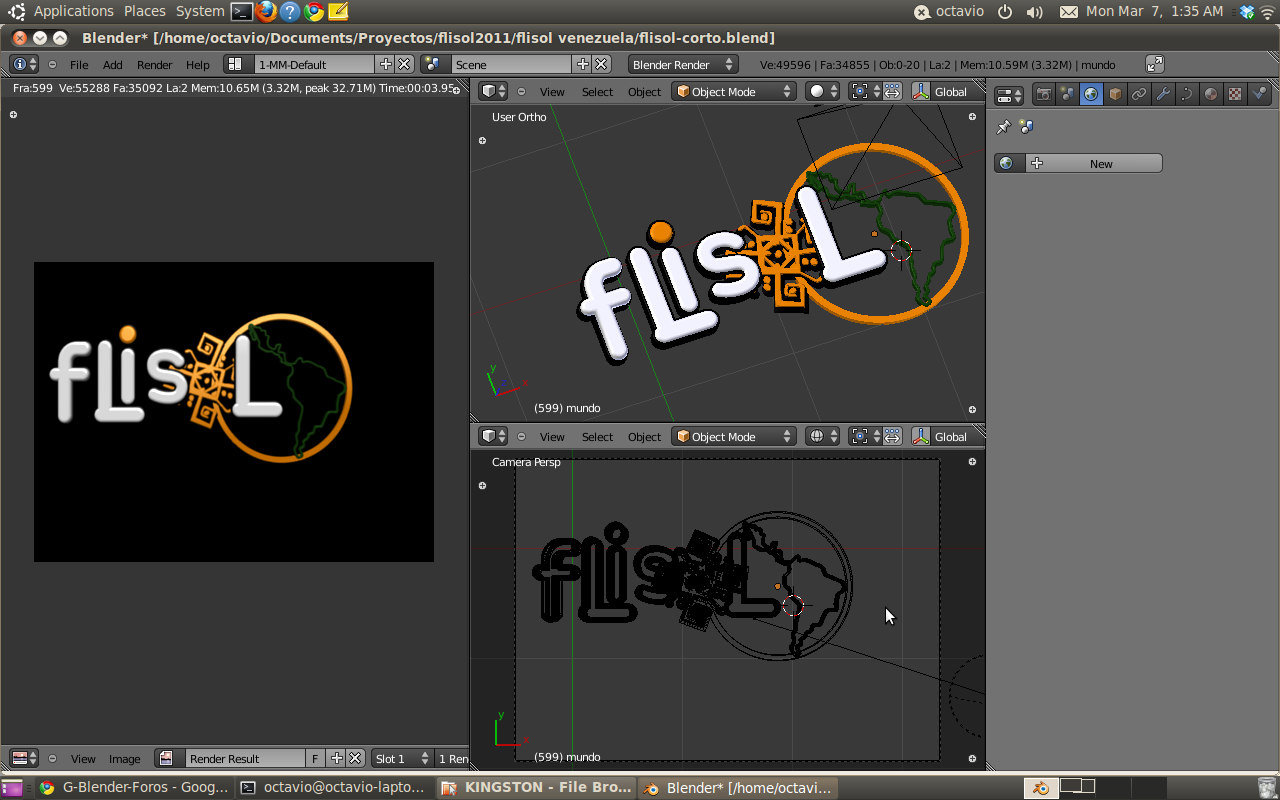Open Object Mode dropdown in Camera Persp viewport

tap(733, 437)
